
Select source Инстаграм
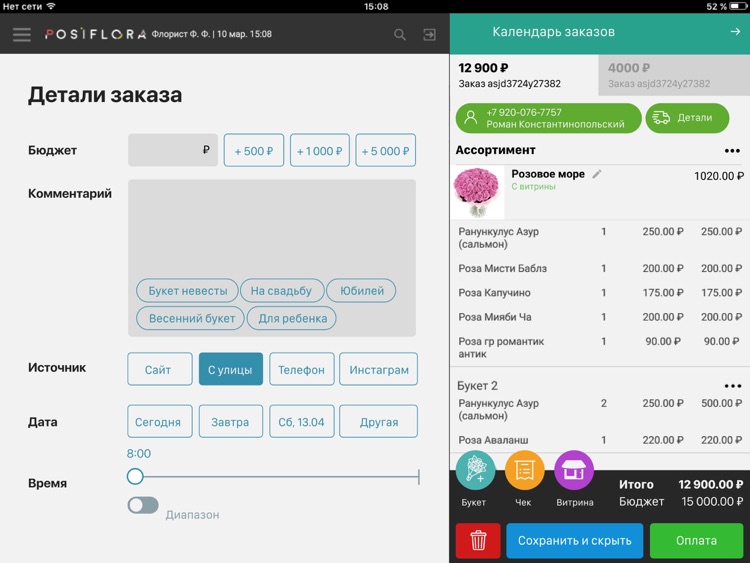click(378, 369)
